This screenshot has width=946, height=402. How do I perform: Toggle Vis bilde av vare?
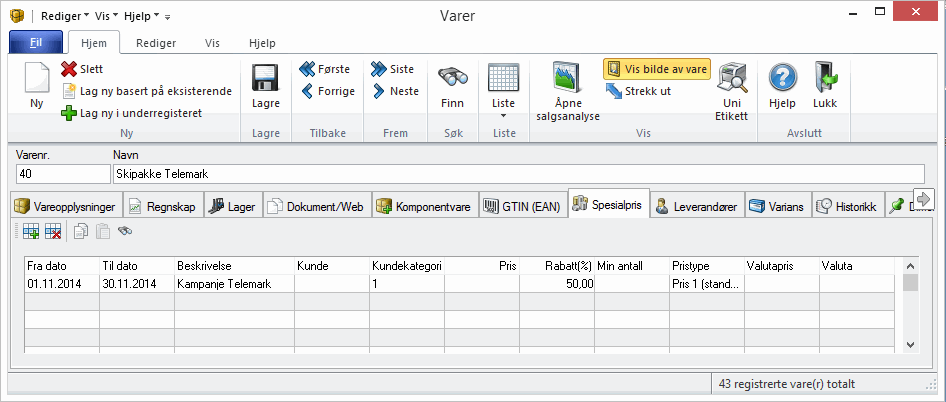[x=655, y=69]
